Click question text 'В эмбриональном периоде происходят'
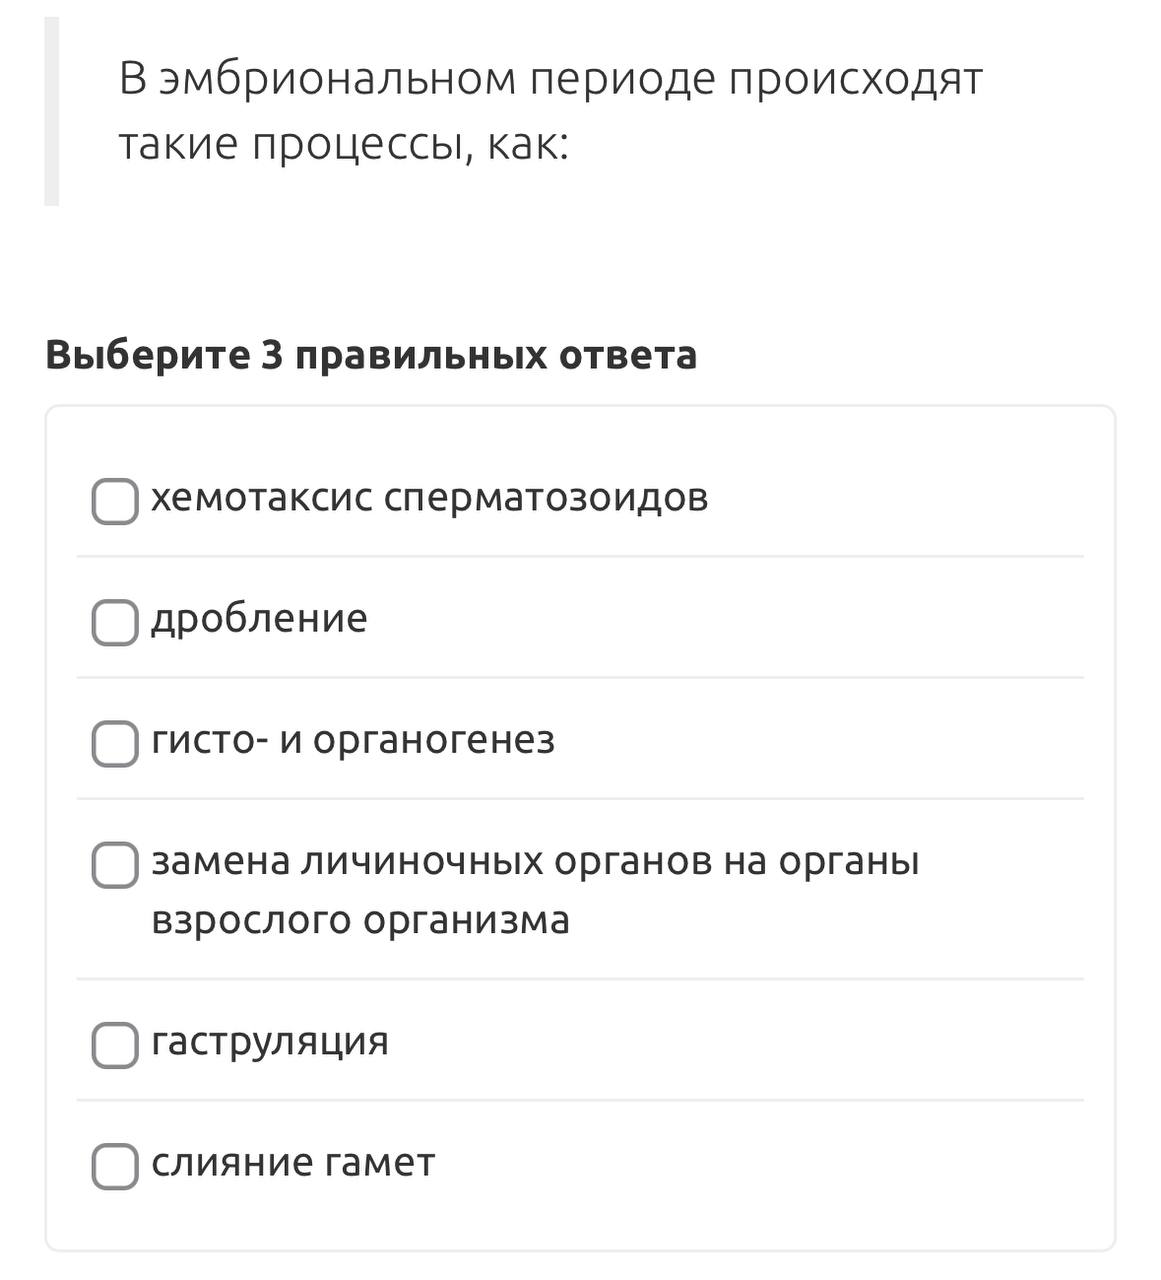This screenshot has width=1161, height=1280. point(551,79)
